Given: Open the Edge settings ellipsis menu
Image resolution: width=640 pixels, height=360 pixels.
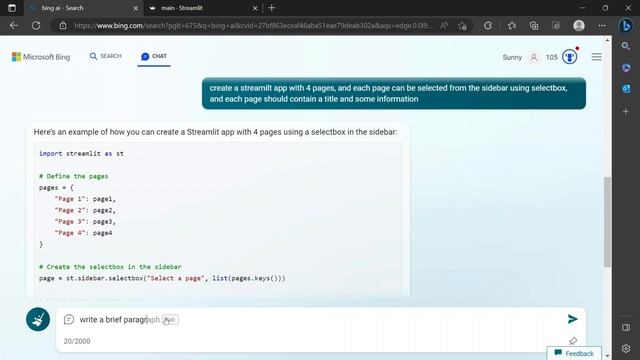Looking at the screenshot, I should click(x=602, y=26).
